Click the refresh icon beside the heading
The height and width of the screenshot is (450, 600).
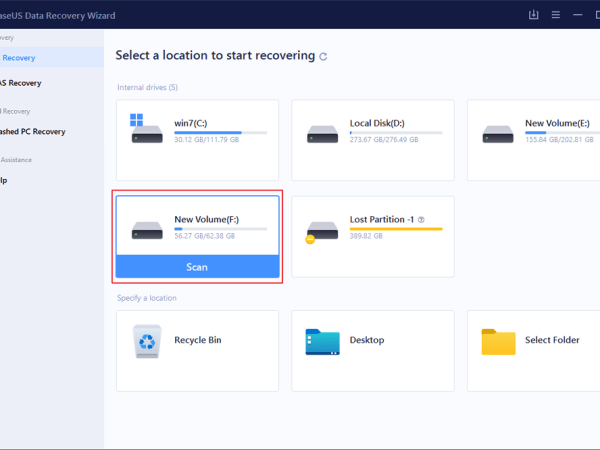323,57
